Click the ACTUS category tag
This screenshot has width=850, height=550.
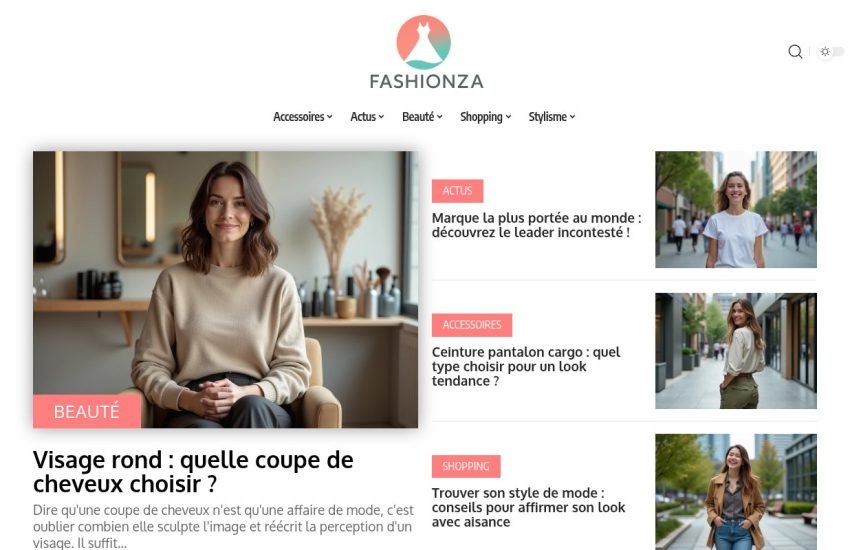457,191
